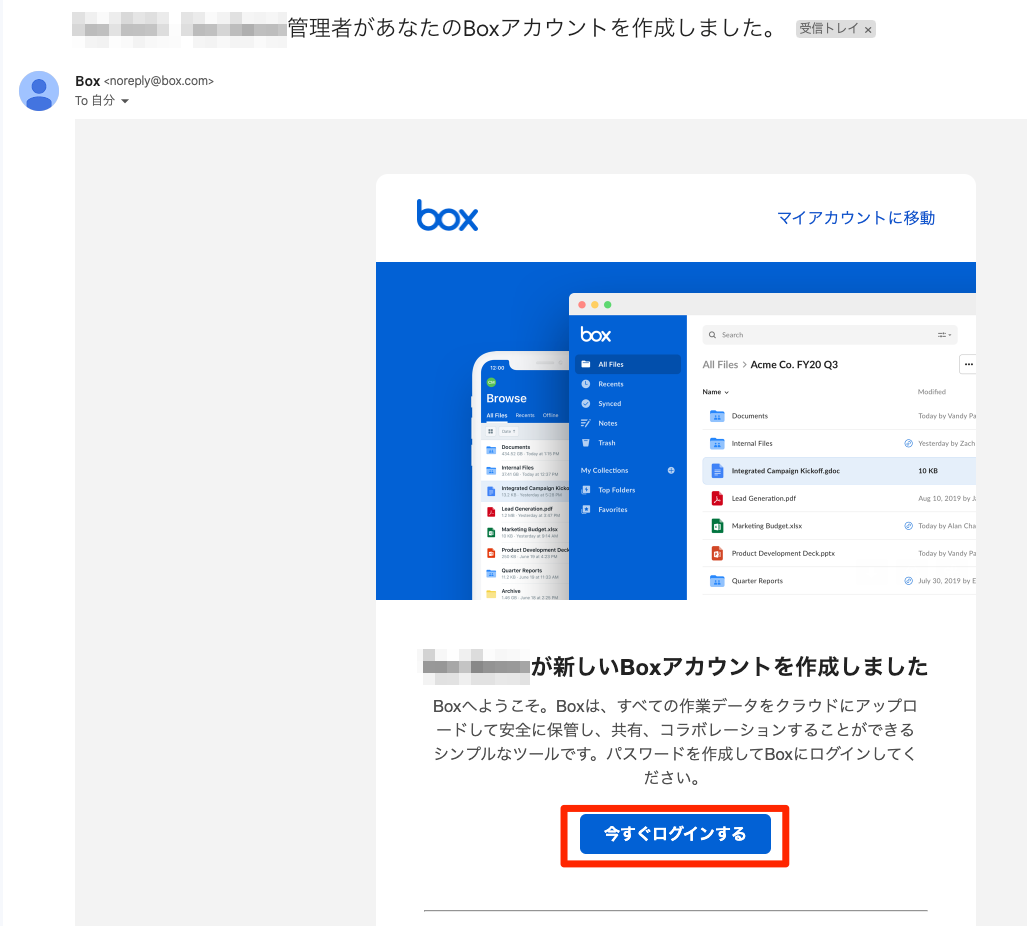Click the green window dot in illustrated window

click(x=607, y=305)
